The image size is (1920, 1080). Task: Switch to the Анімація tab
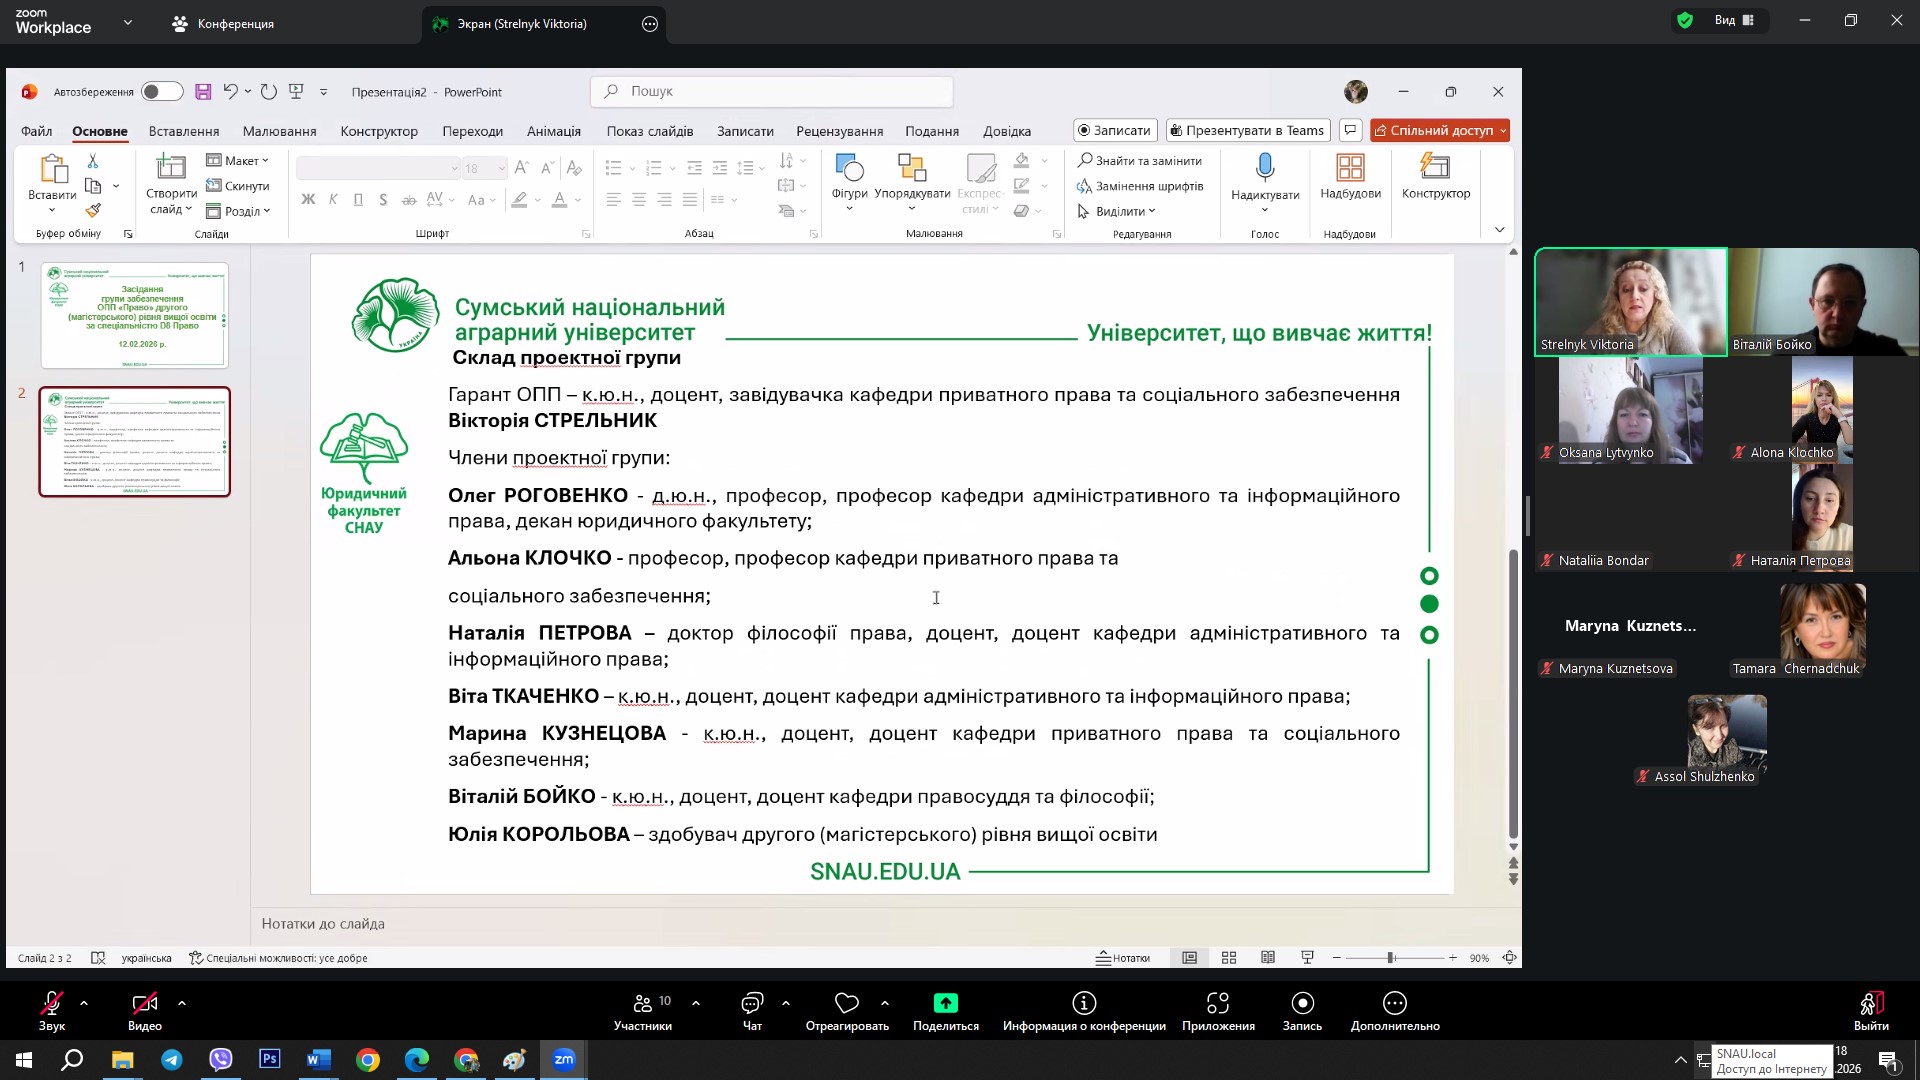click(x=553, y=131)
